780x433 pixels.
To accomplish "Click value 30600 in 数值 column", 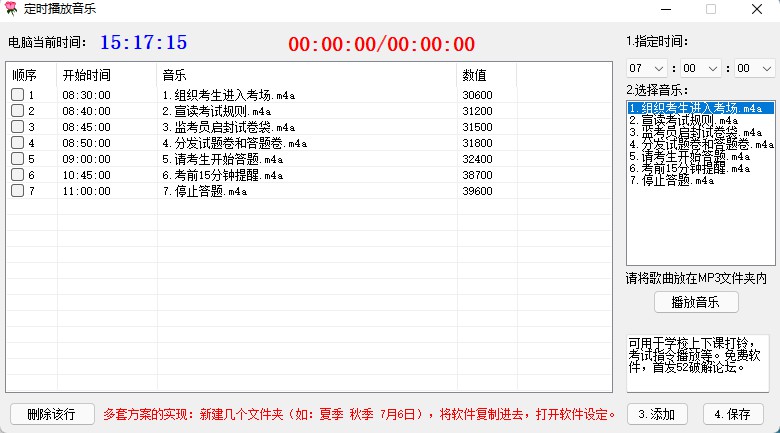I will (x=477, y=95).
